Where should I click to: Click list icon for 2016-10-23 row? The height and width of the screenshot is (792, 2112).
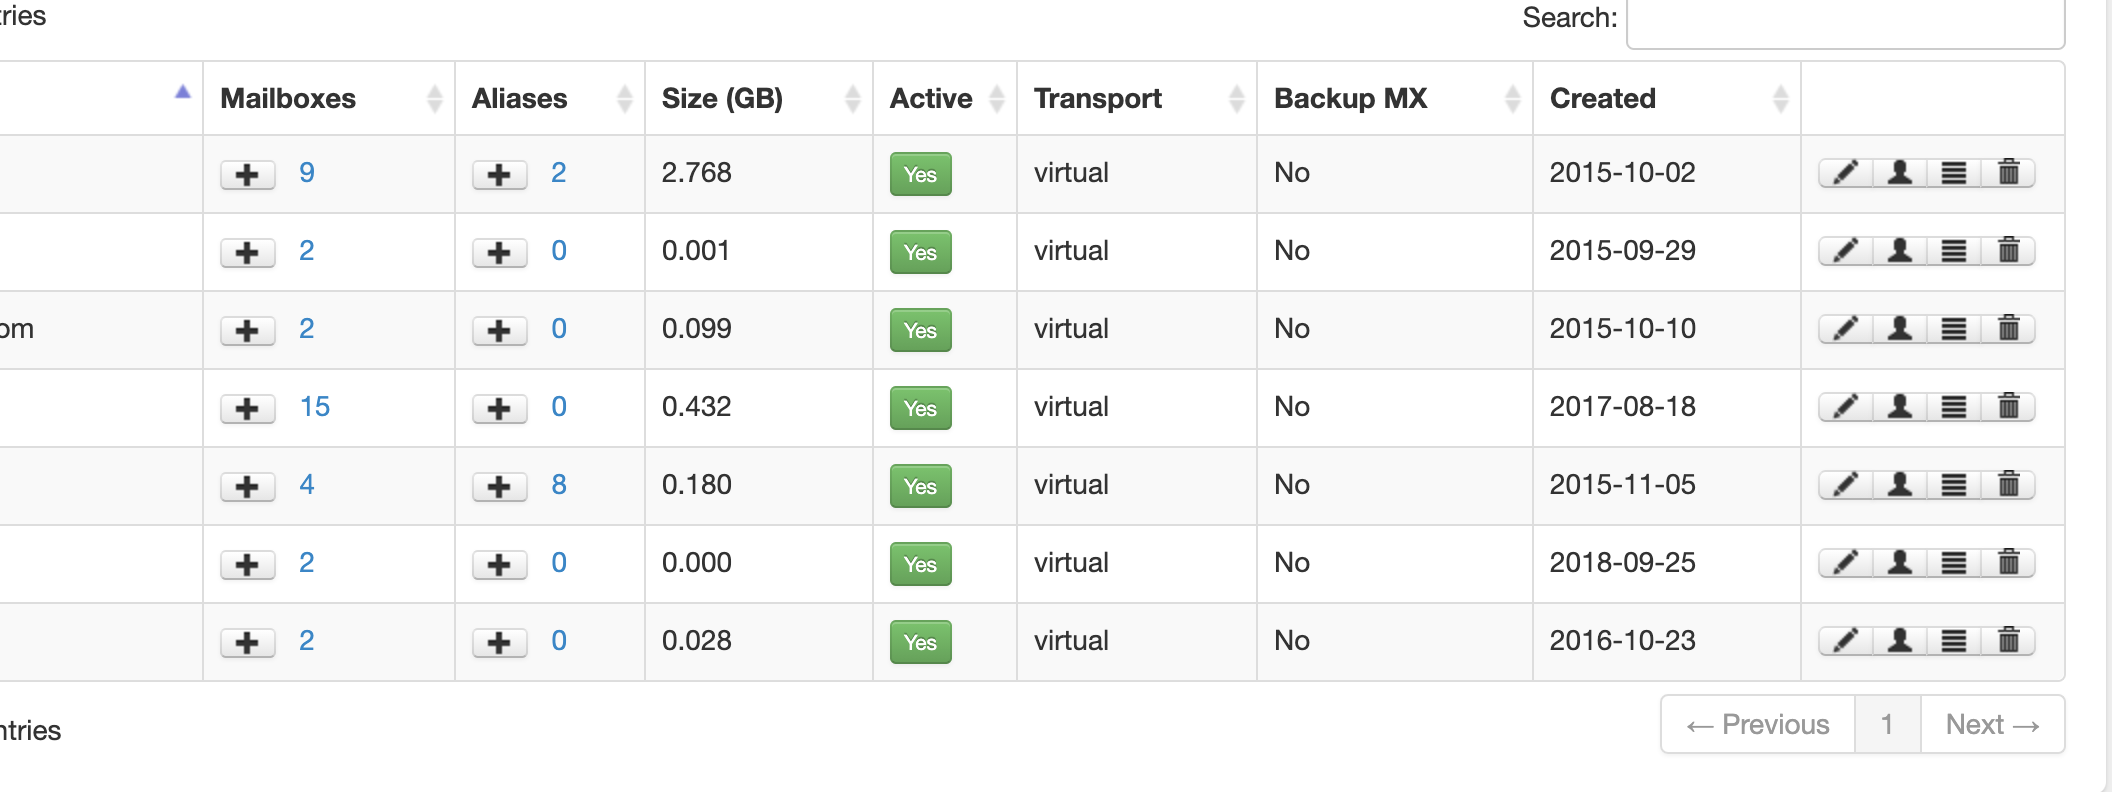coord(1954,641)
